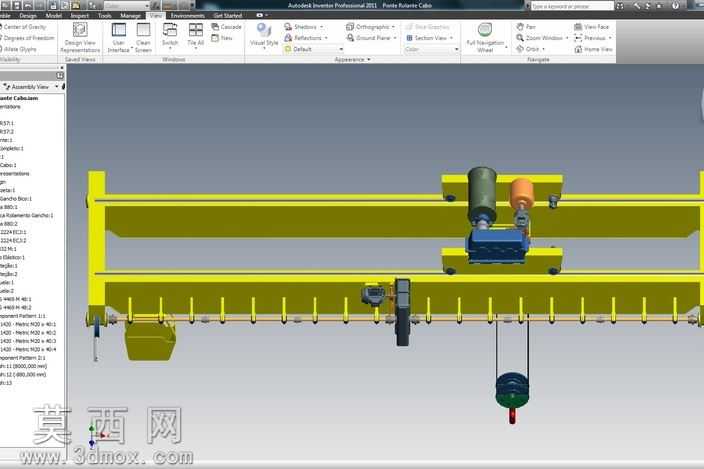Viewport: 704px width, 469px height.
Task: Open Design View Representations
Action: [80, 38]
